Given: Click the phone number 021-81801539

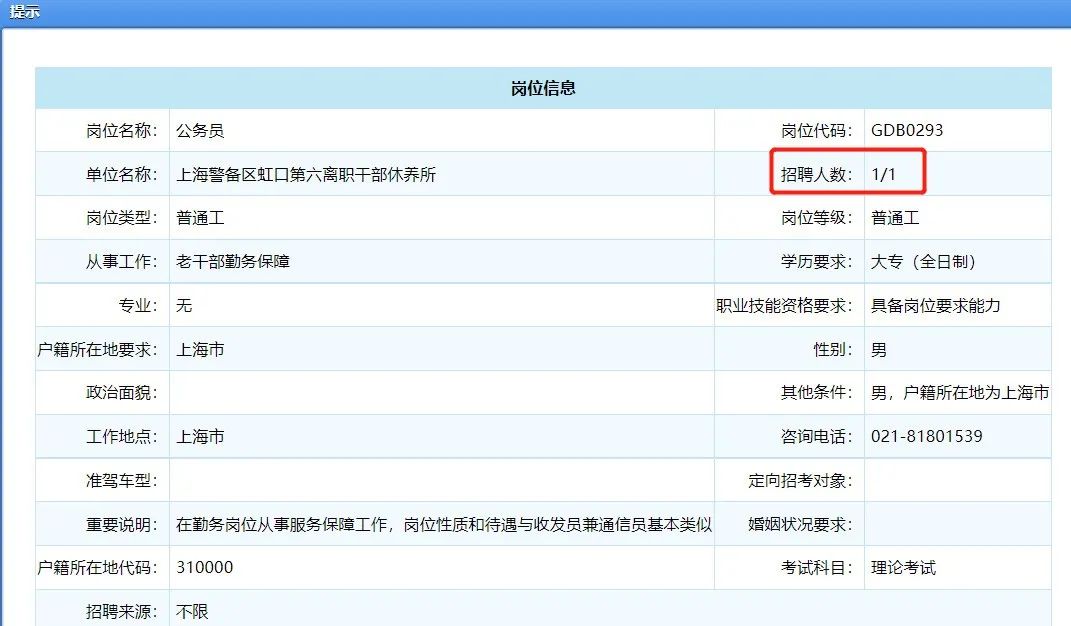Looking at the screenshot, I should coord(927,436).
